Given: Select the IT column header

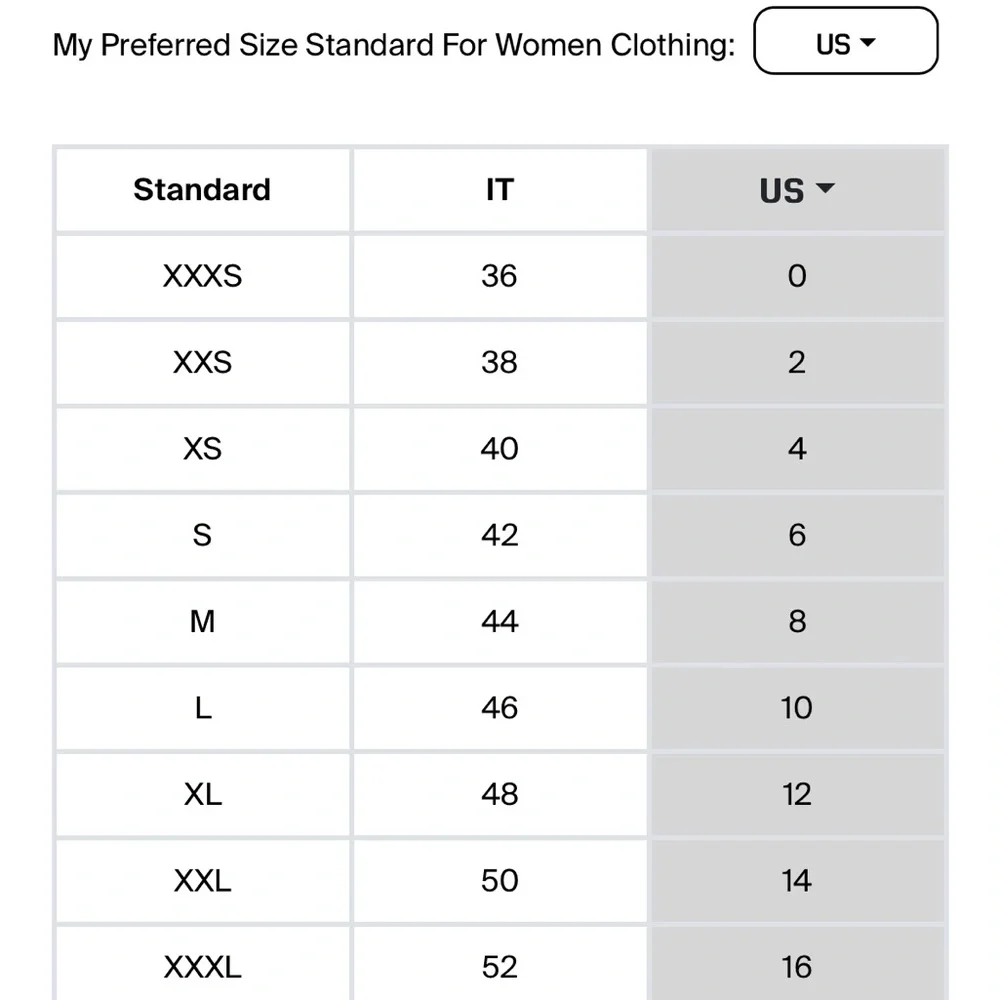Looking at the screenshot, I should (x=499, y=189).
